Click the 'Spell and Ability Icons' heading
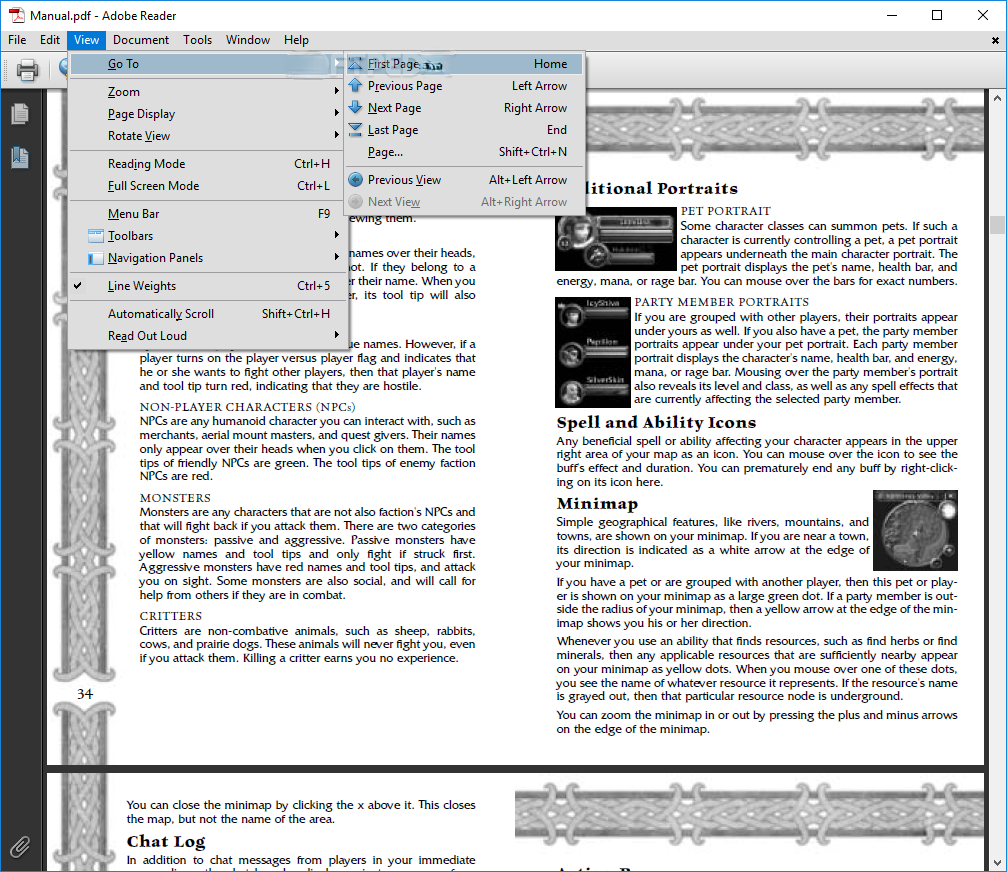 656,423
